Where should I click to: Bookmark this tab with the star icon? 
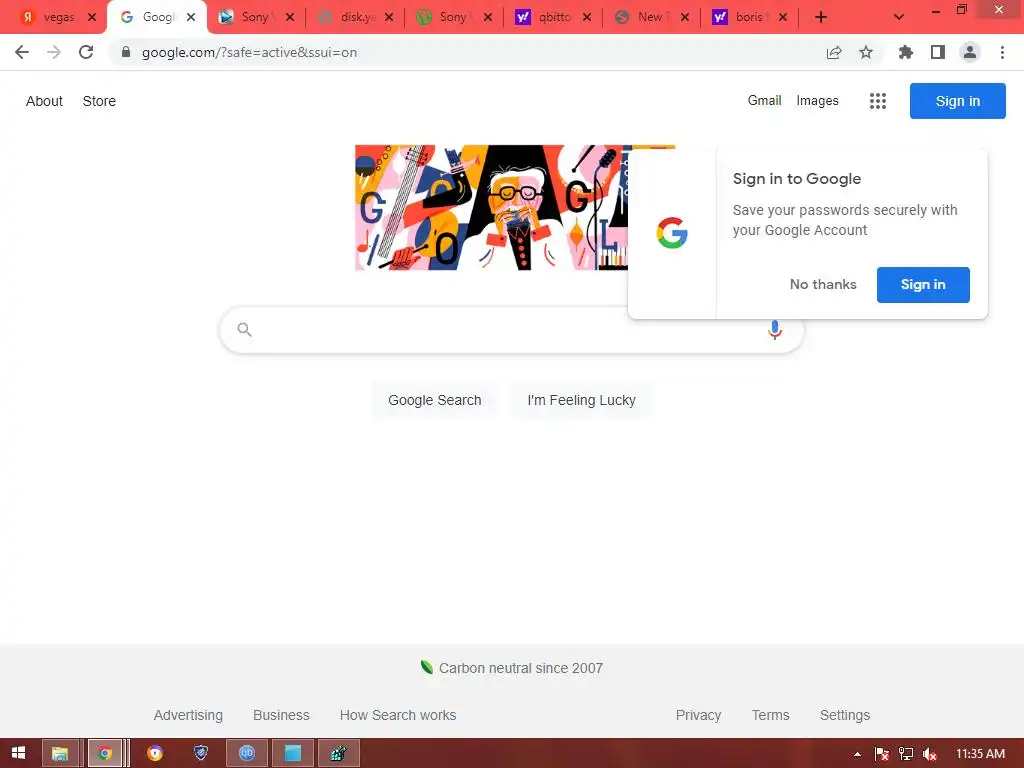(866, 52)
